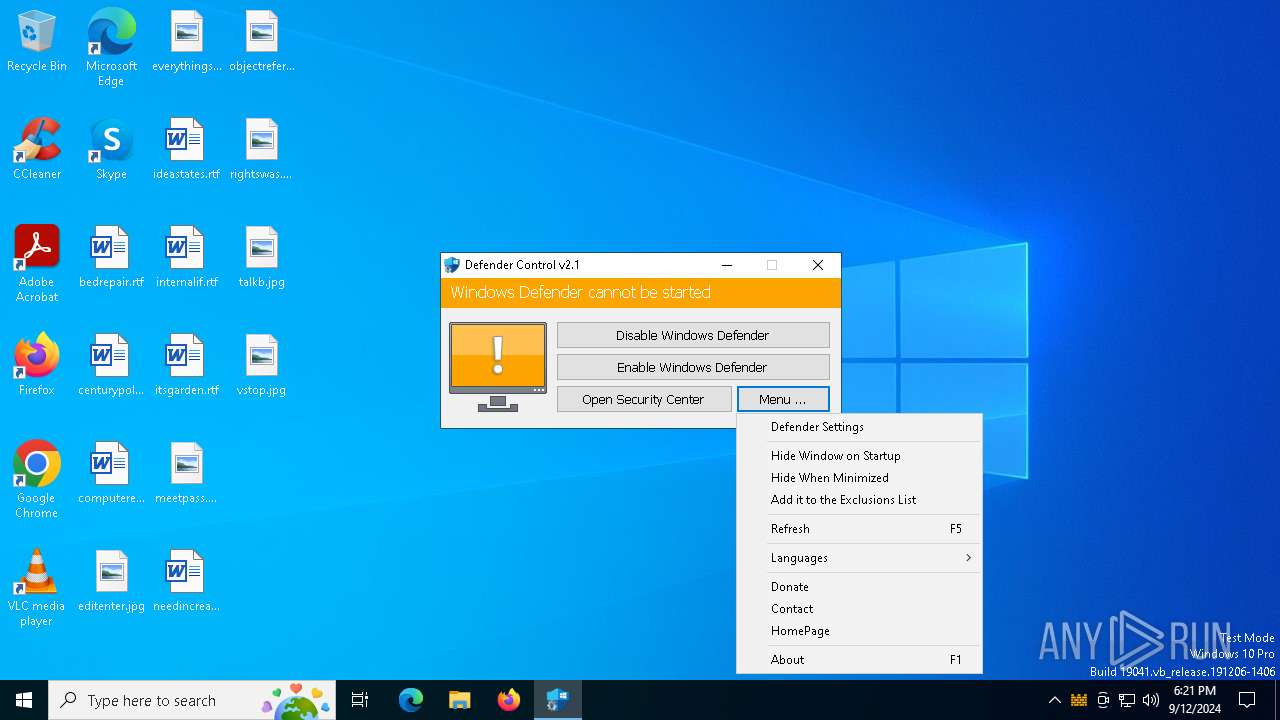
Task: Click the taskbar search box
Action: [x=192, y=700]
